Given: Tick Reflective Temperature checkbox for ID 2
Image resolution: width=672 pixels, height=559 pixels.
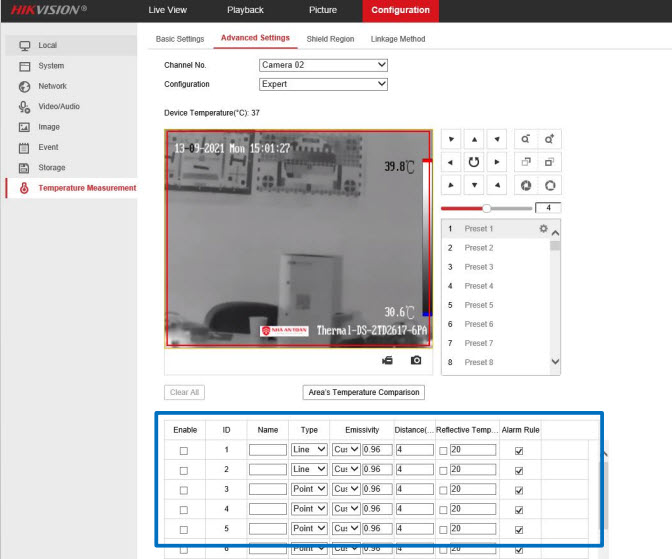Looking at the screenshot, I should coord(443,470).
